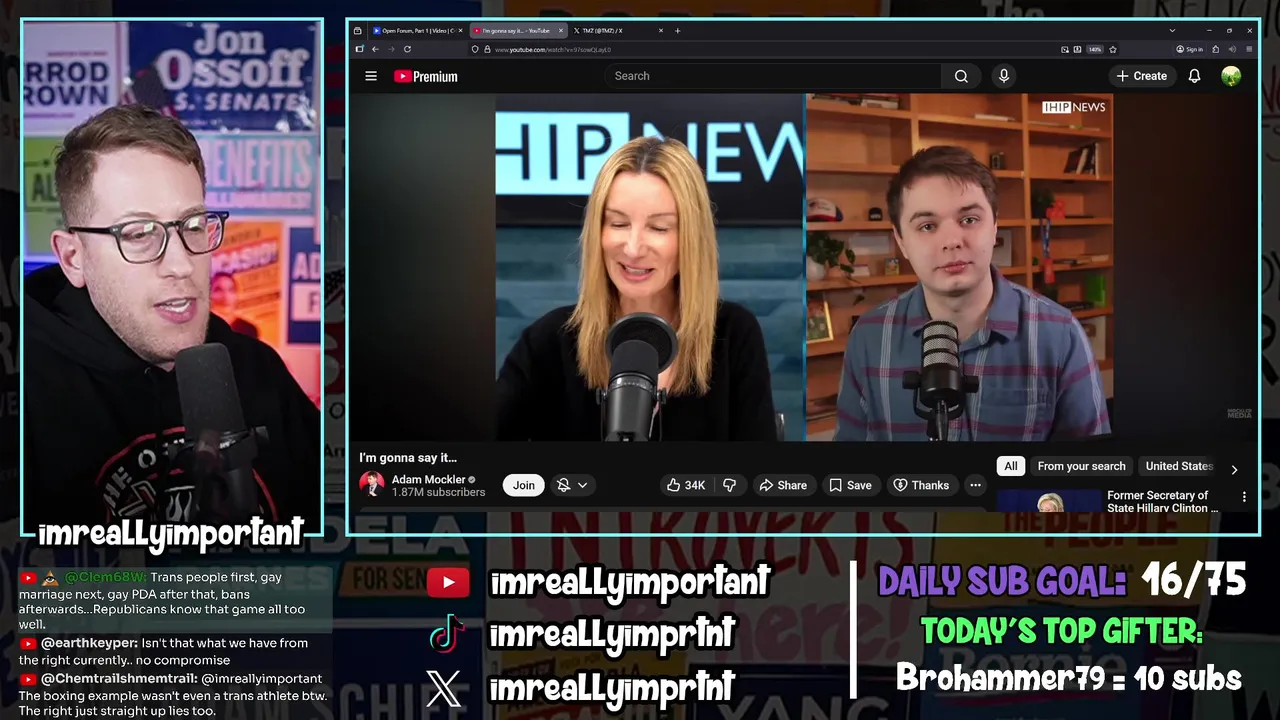Open the Create menu button
The height and width of the screenshot is (720, 1280).
click(1142, 76)
